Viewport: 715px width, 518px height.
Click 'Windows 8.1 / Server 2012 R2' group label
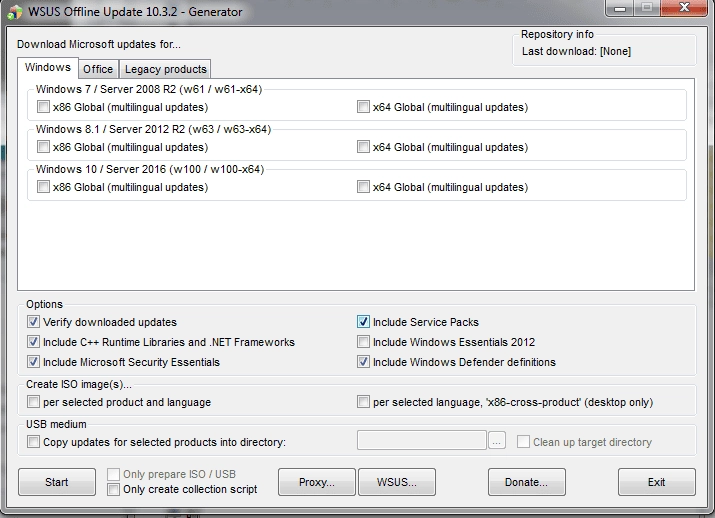154,129
